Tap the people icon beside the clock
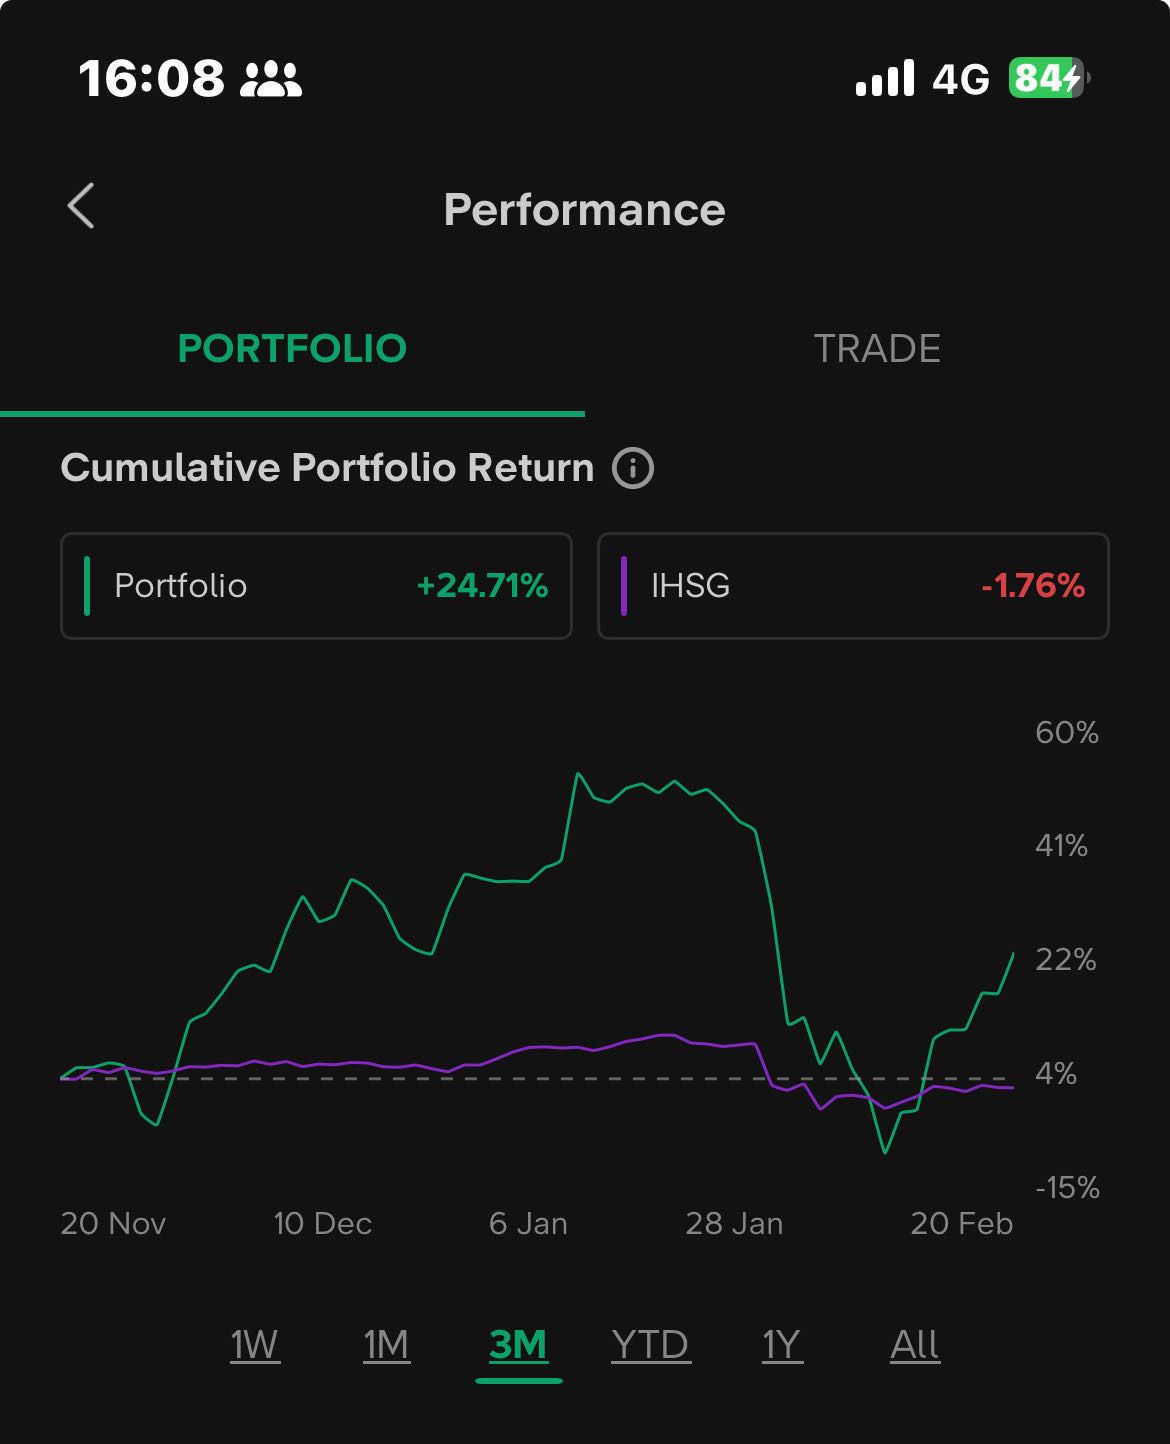 271,79
